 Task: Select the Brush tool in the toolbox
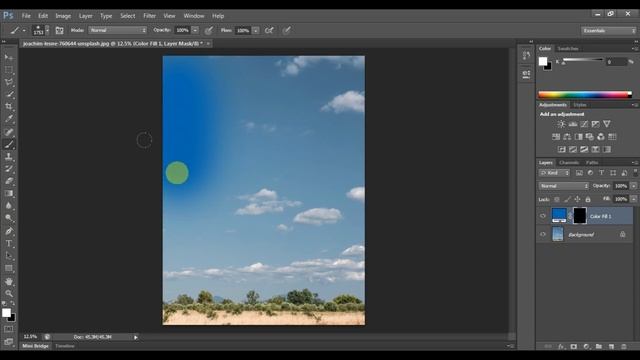pos(9,144)
